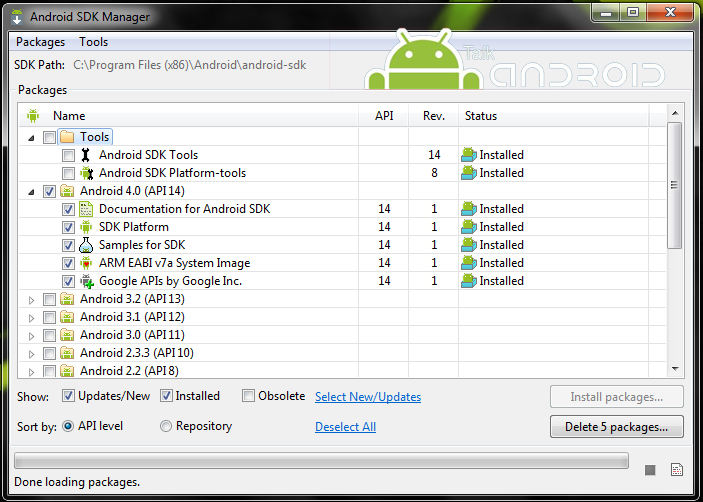Collapse the Android 4.0 (API 14) group
The height and width of the screenshot is (502, 703).
click(31, 191)
